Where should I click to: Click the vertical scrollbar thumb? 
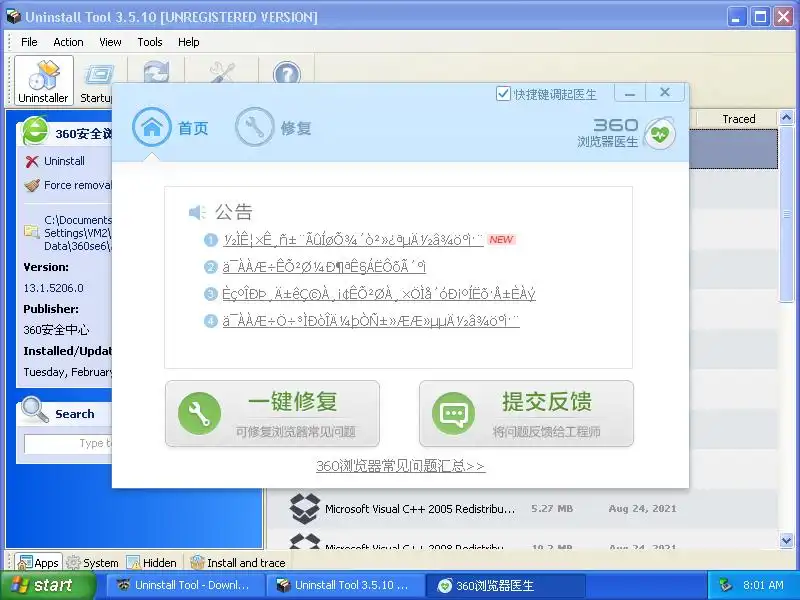tap(786, 215)
